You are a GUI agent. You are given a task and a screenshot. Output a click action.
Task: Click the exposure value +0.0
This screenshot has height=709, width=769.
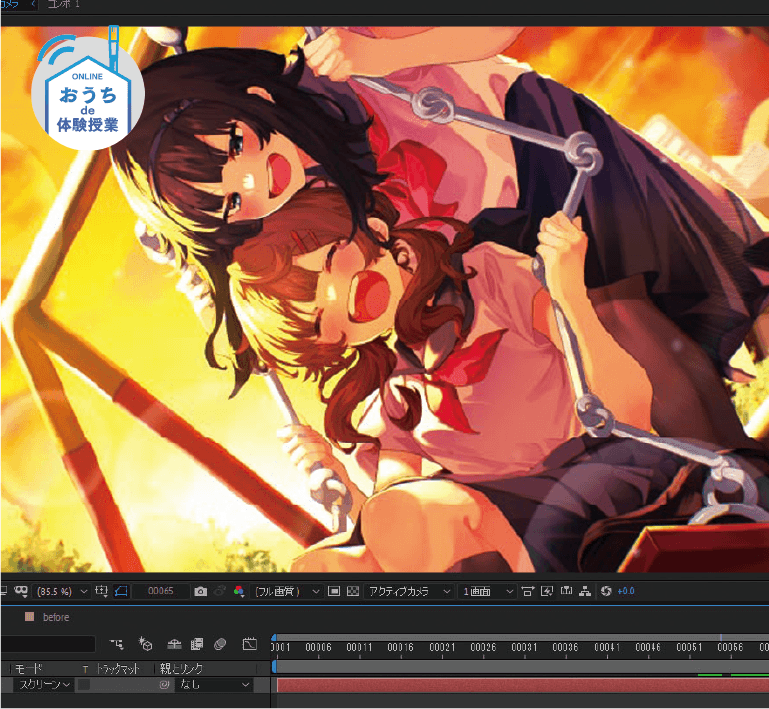point(626,591)
